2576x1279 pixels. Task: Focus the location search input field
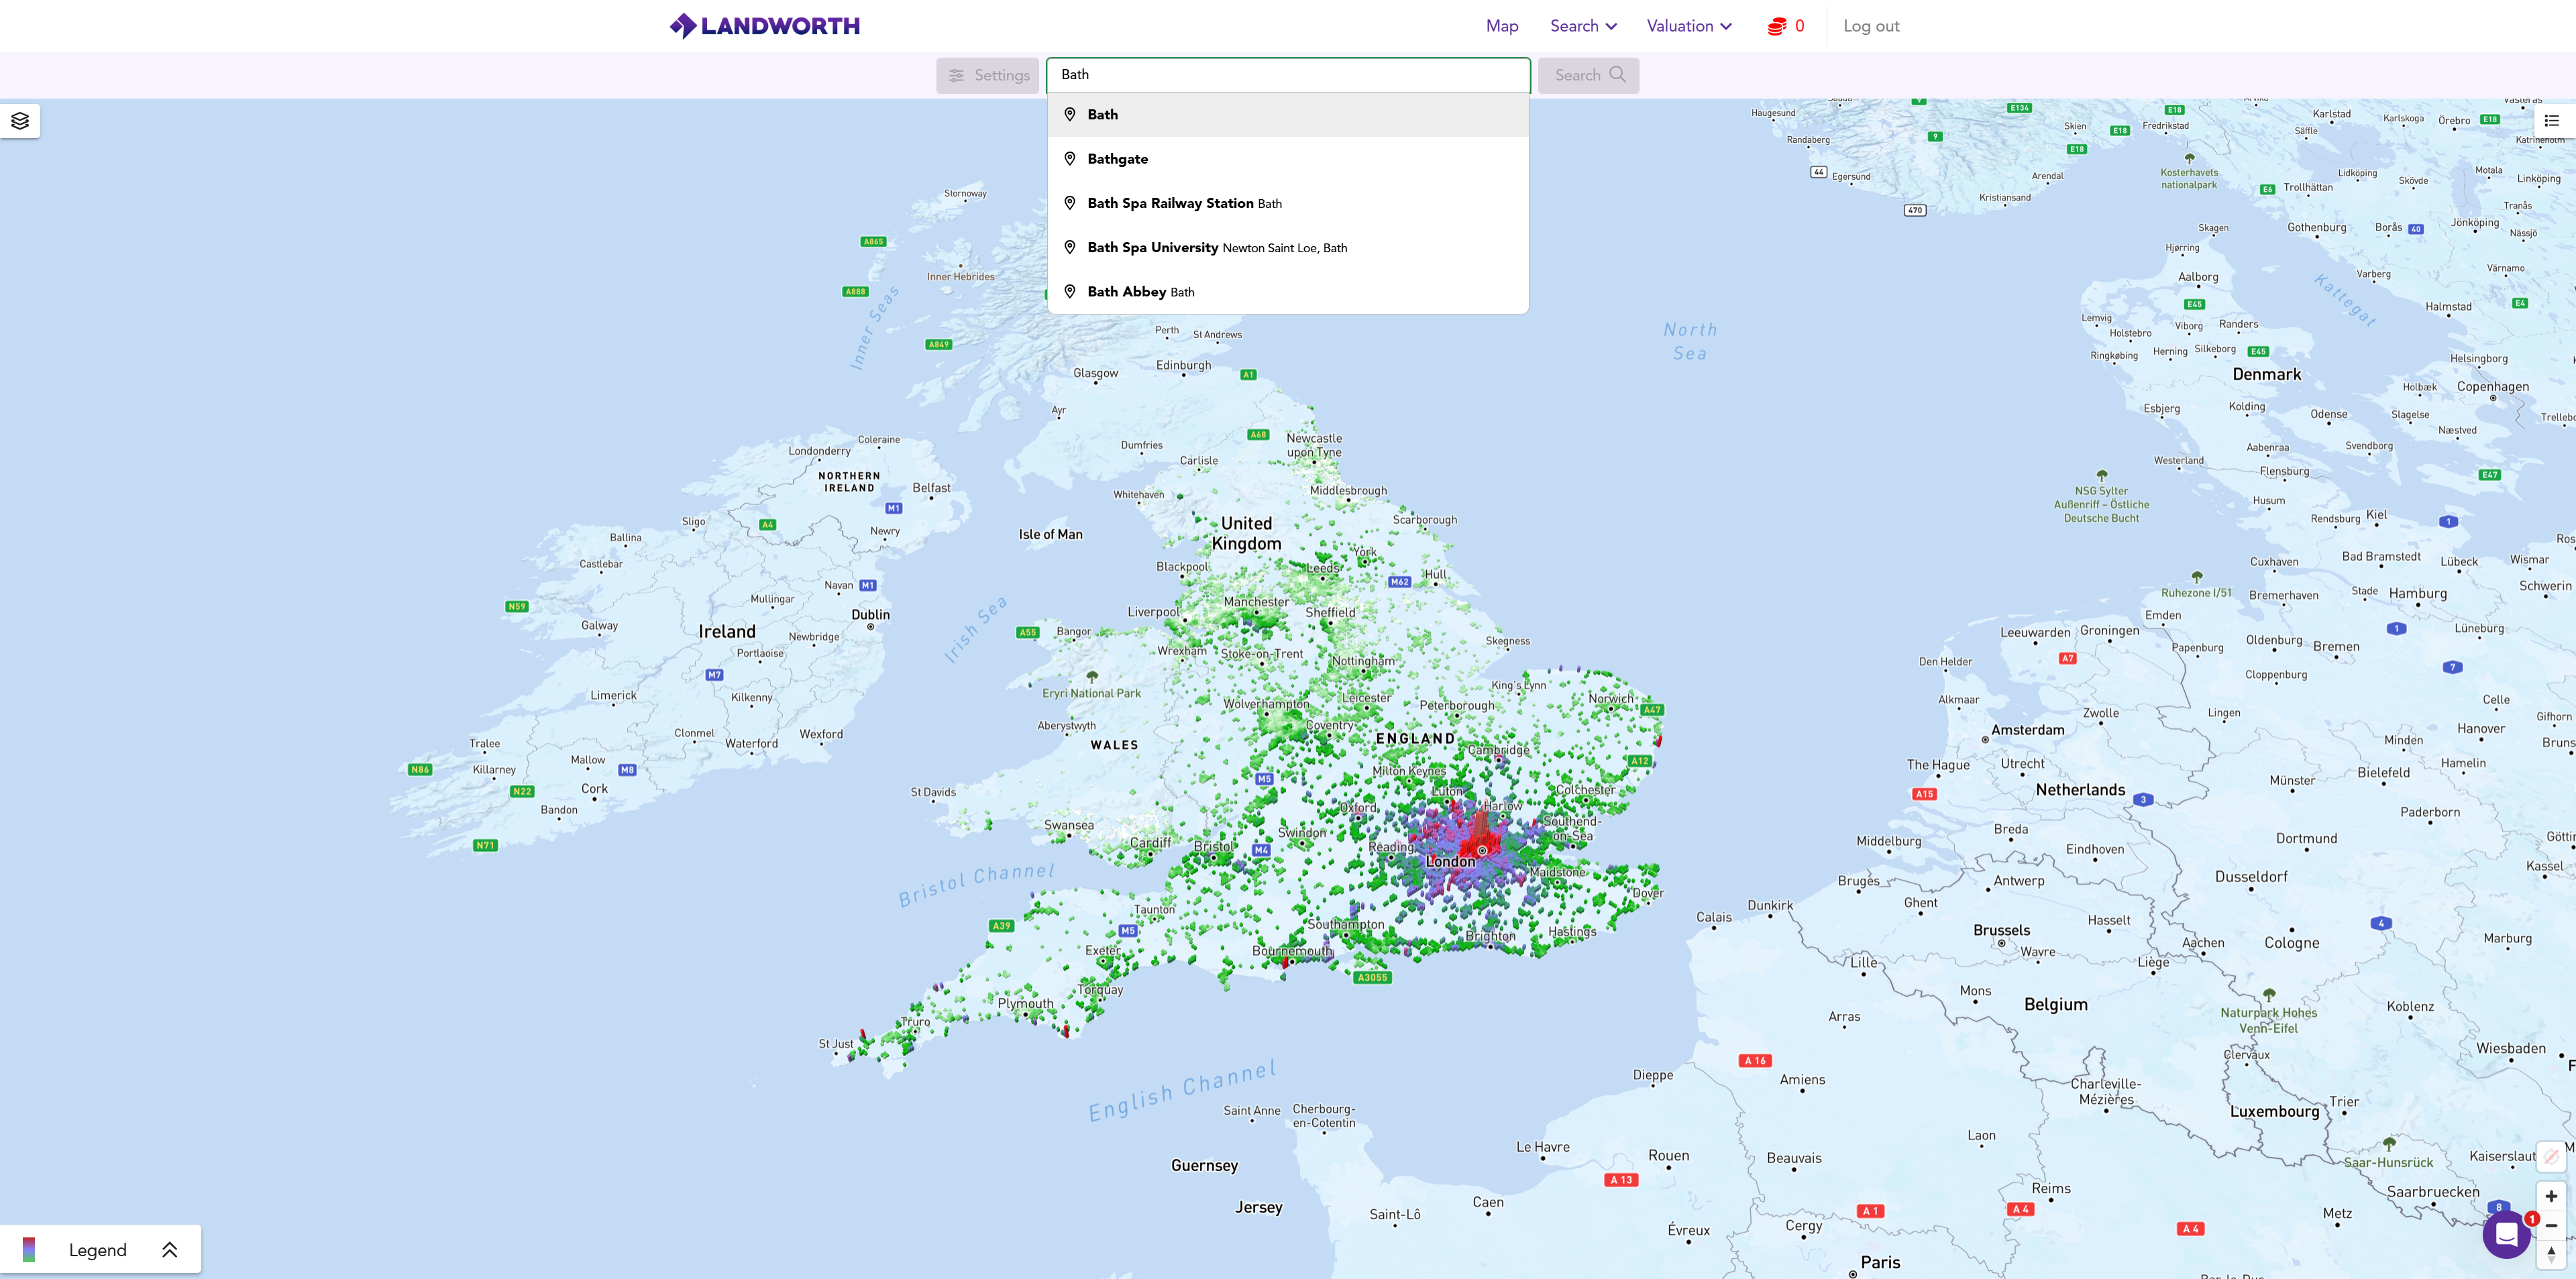pos(1287,75)
